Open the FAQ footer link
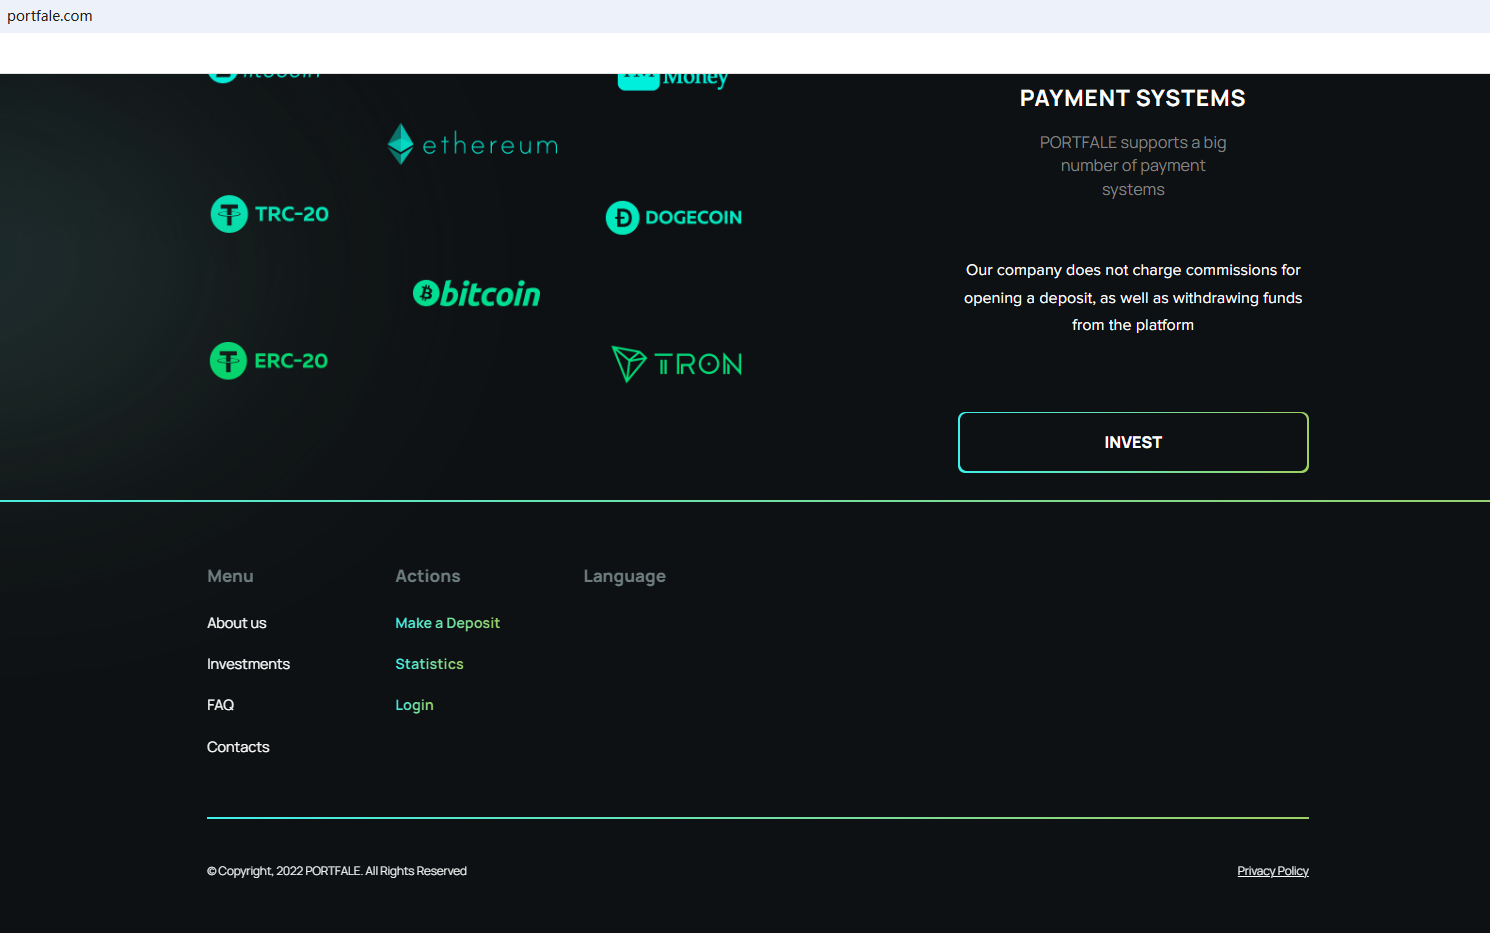Image resolution: width=1490 pixels, height=933 pixels. (220, 705)
